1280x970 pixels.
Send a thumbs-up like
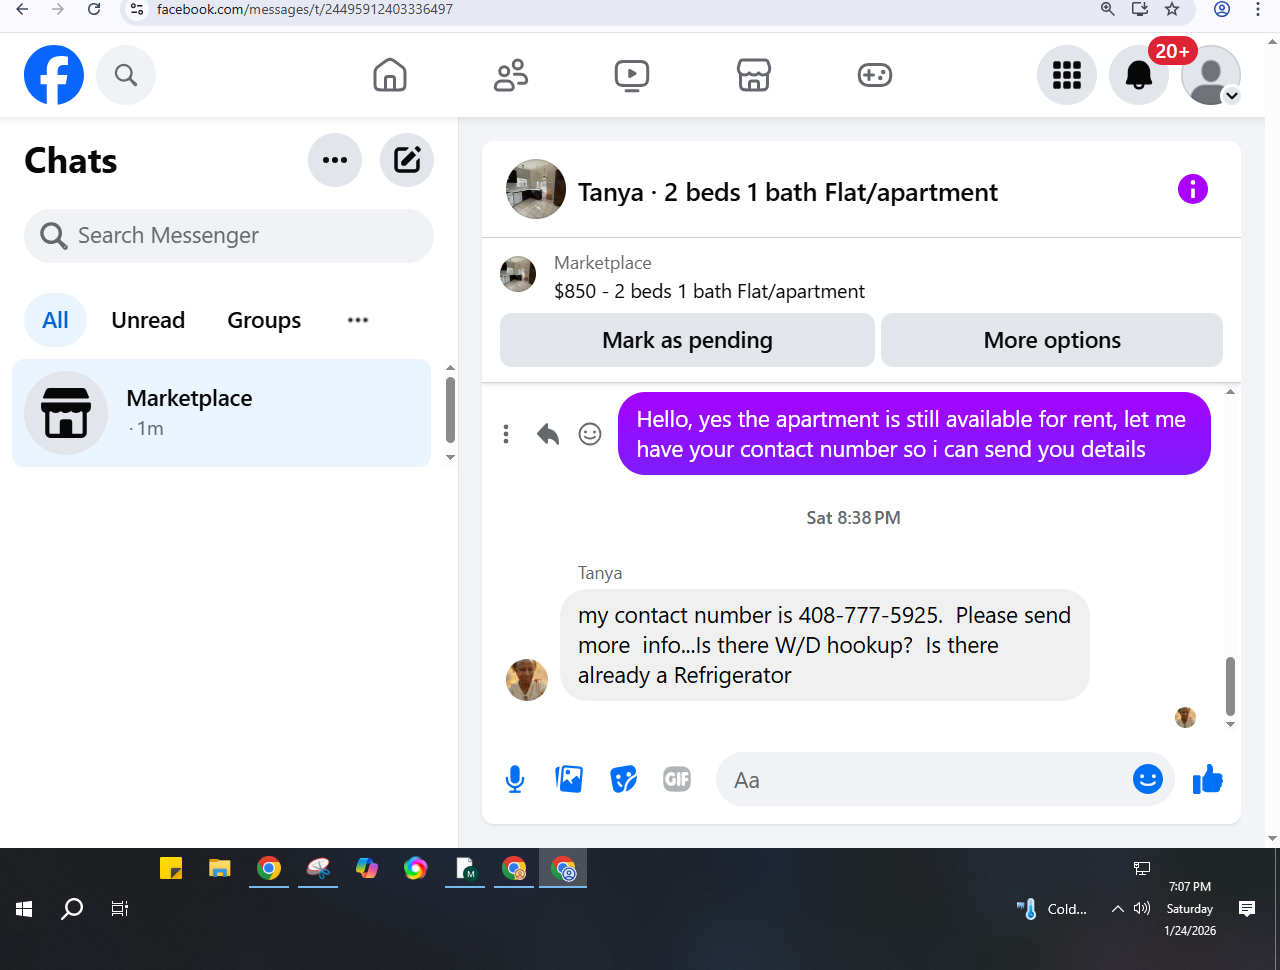pyautogui.click(x=1208, y=779)
